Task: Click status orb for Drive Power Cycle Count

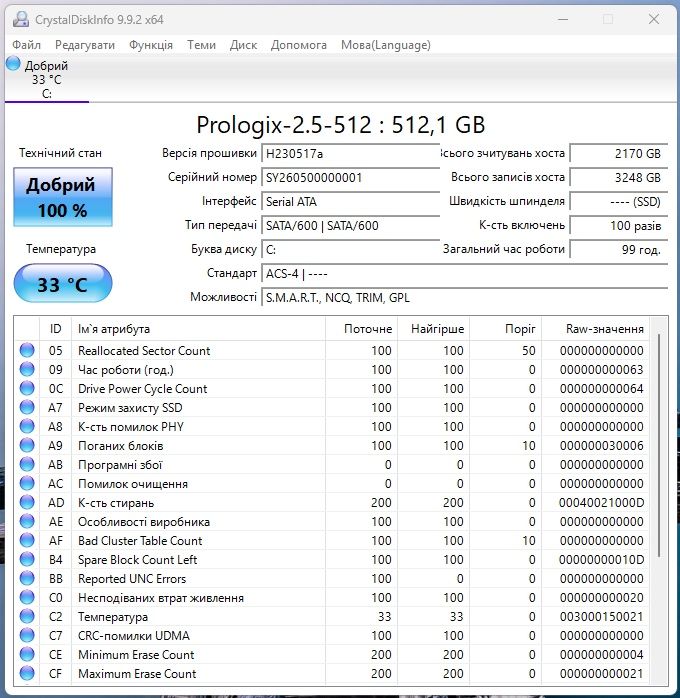Action: pyautogui.click(x=27, y=388)
